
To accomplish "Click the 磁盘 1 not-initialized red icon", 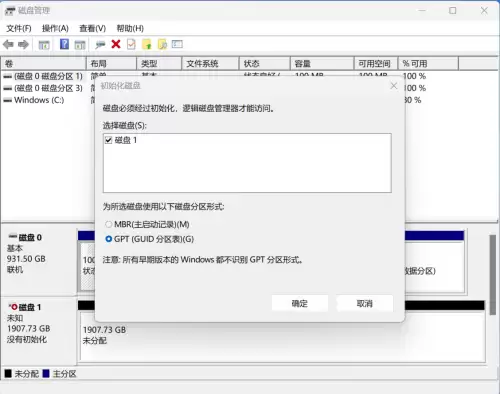I will [14, 307].
